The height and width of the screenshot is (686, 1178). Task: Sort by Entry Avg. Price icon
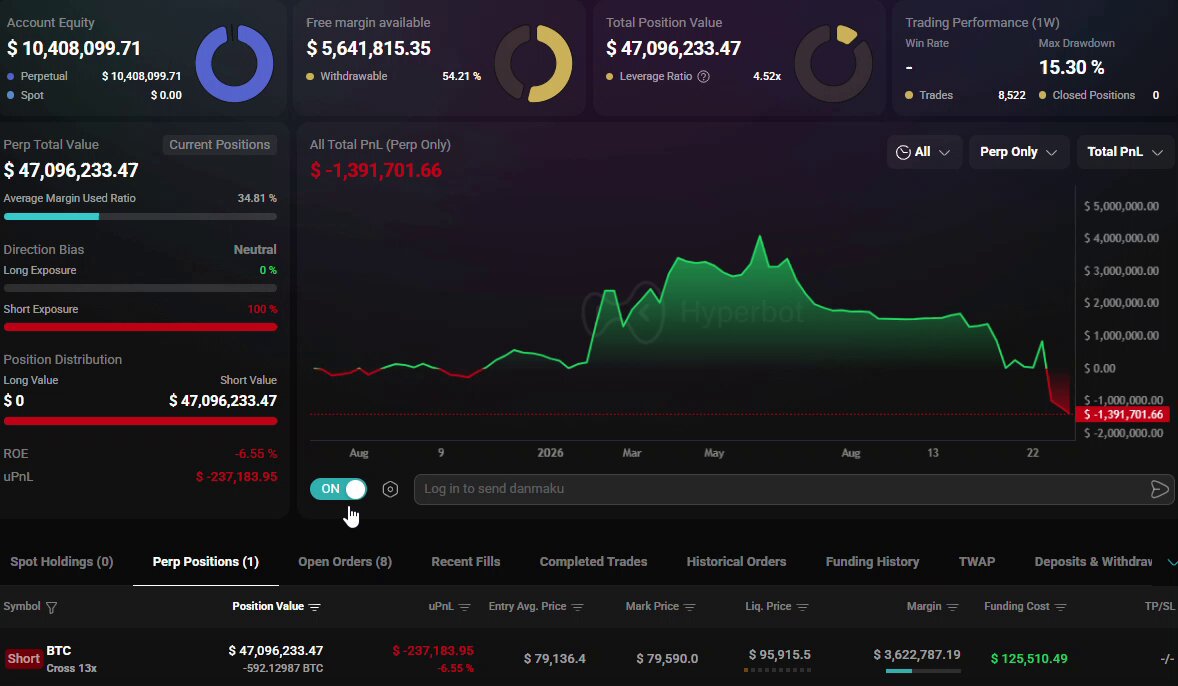577,607
